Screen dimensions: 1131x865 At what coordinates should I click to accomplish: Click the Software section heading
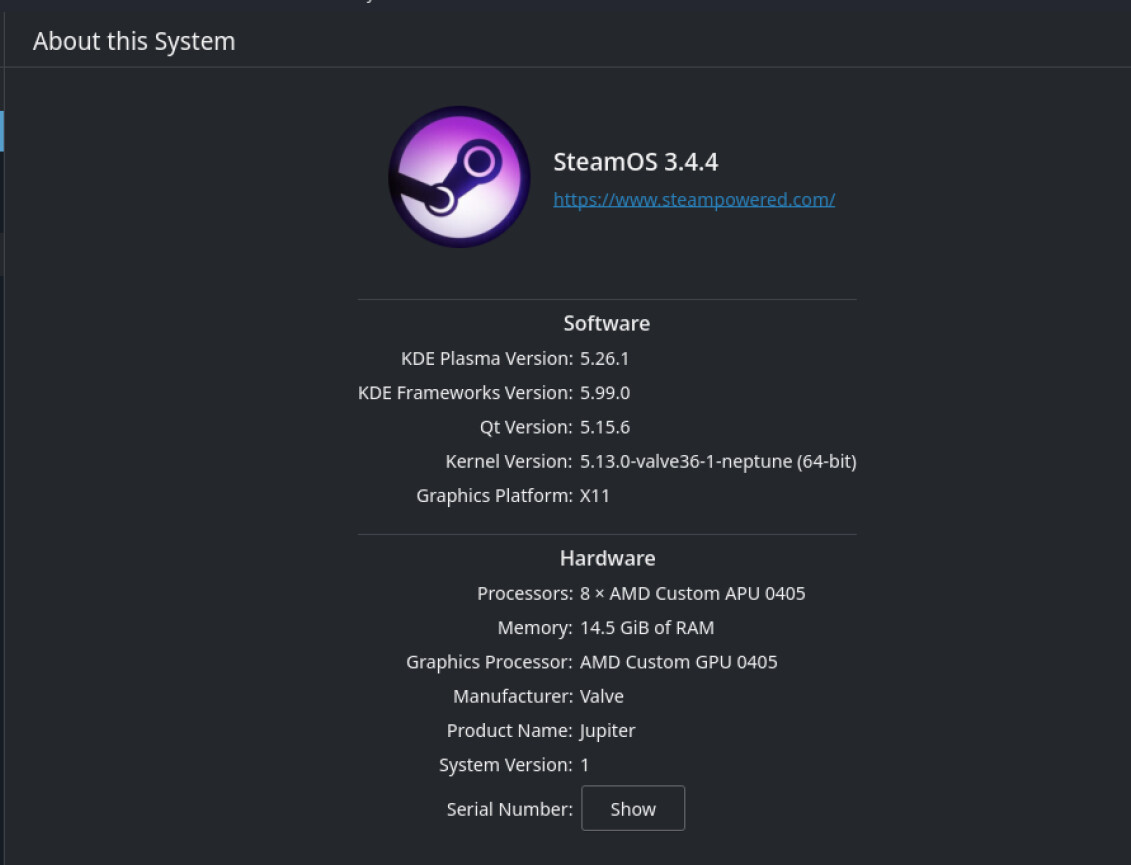pyautogui.click(x=607, y=323)
